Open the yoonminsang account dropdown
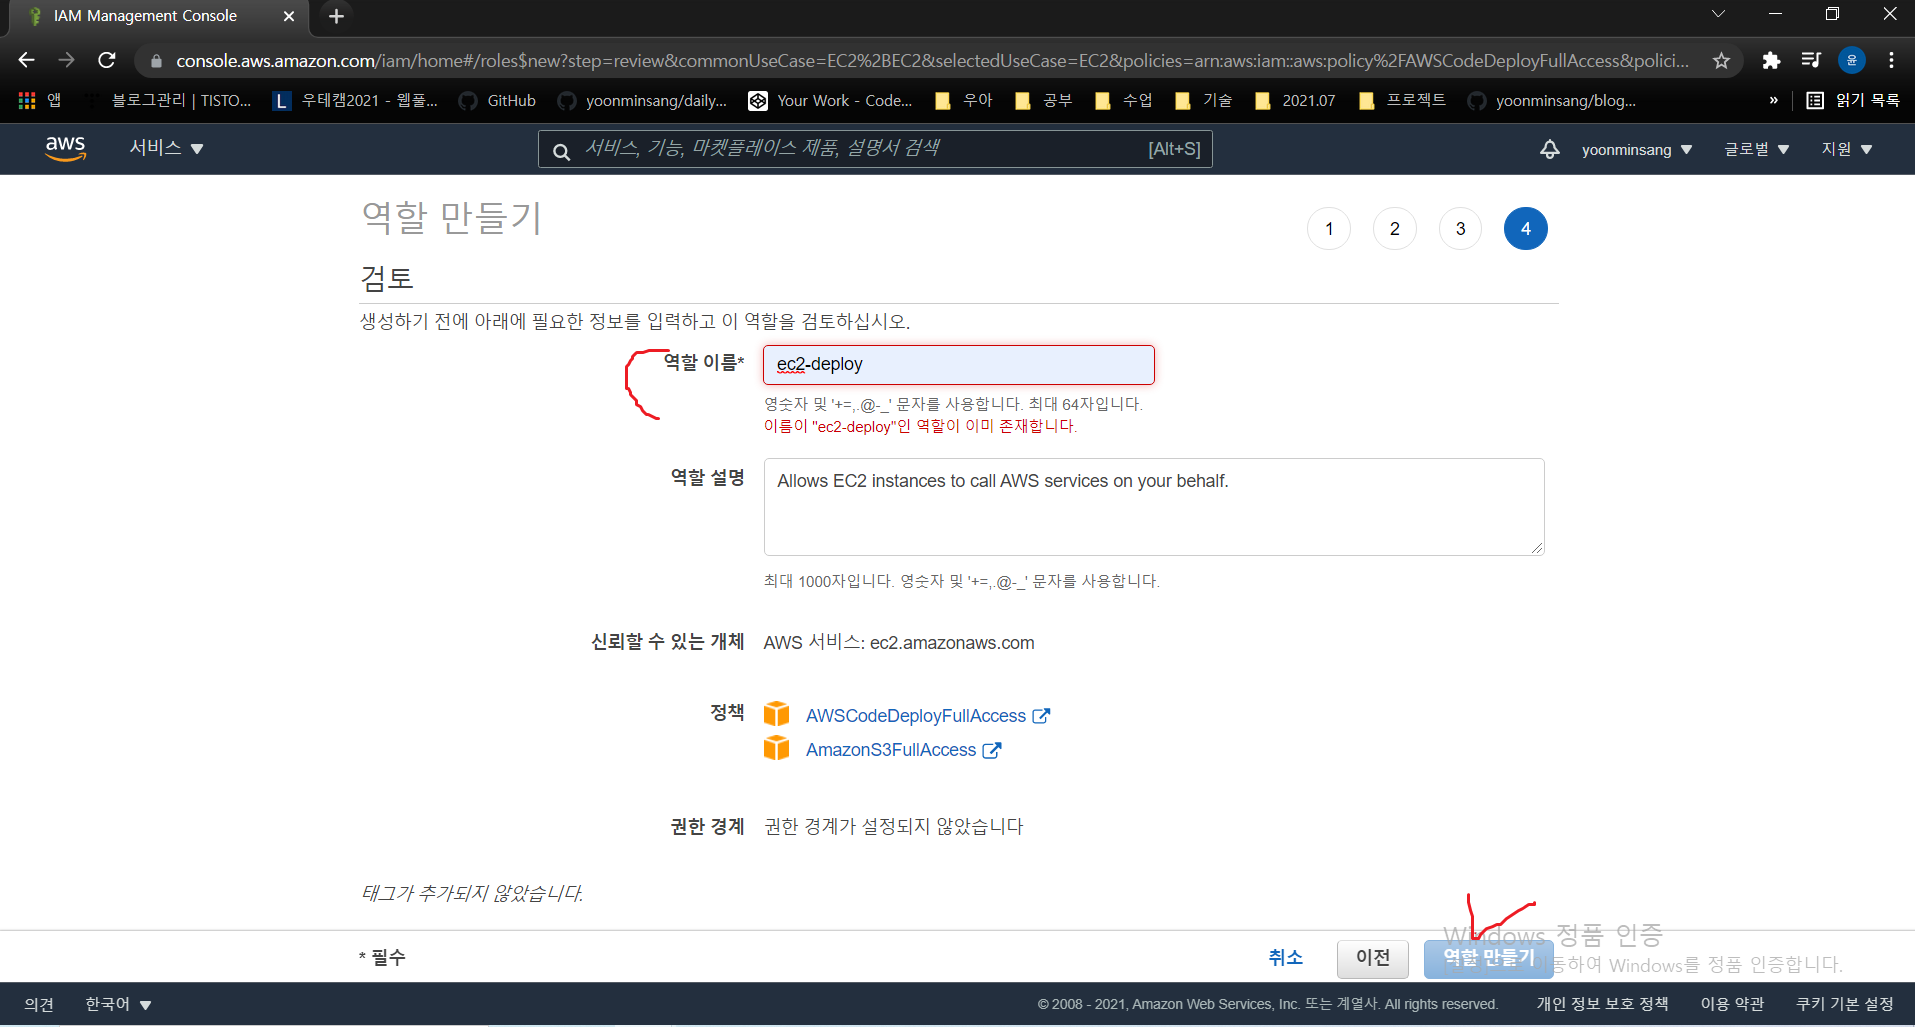The image size is (1915, 1027). tap(1637, 150)
